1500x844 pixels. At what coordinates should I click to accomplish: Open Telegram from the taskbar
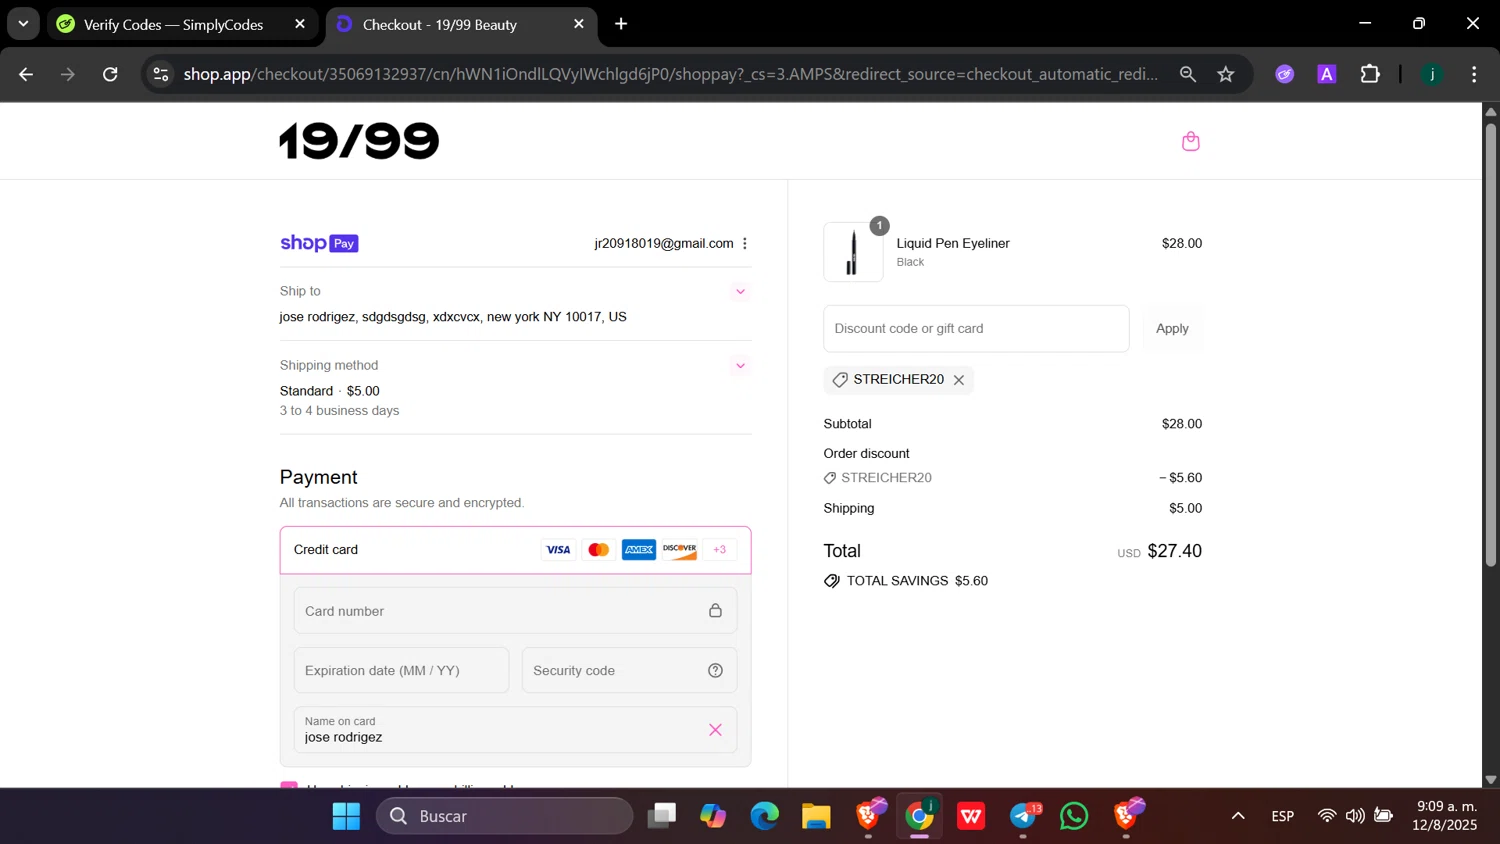pyautogui.click(x=1023, y=816)
